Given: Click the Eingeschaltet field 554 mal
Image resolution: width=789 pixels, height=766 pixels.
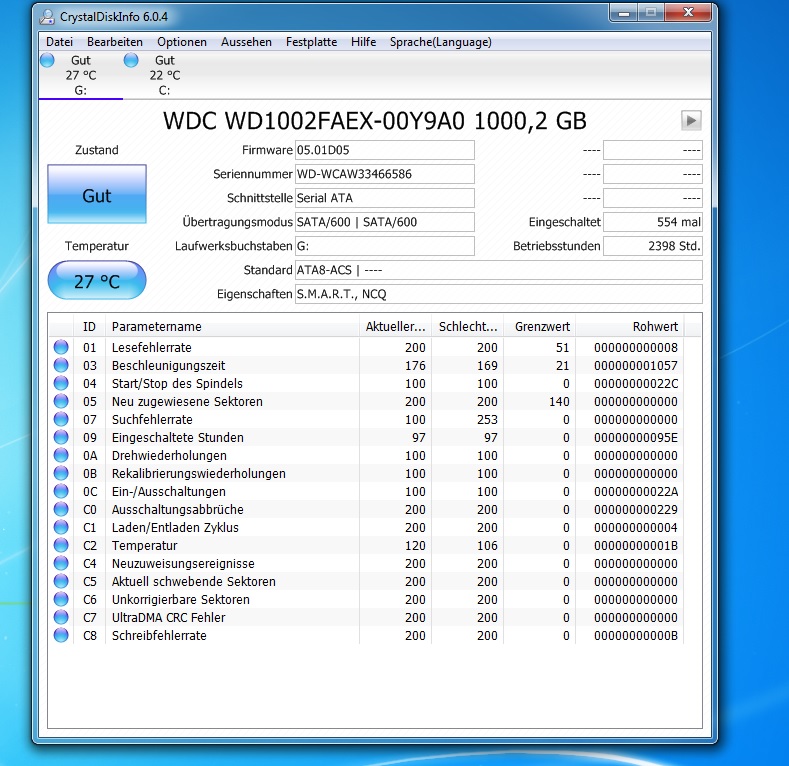Looking at the screenshot, I should (x=653, y=222).
